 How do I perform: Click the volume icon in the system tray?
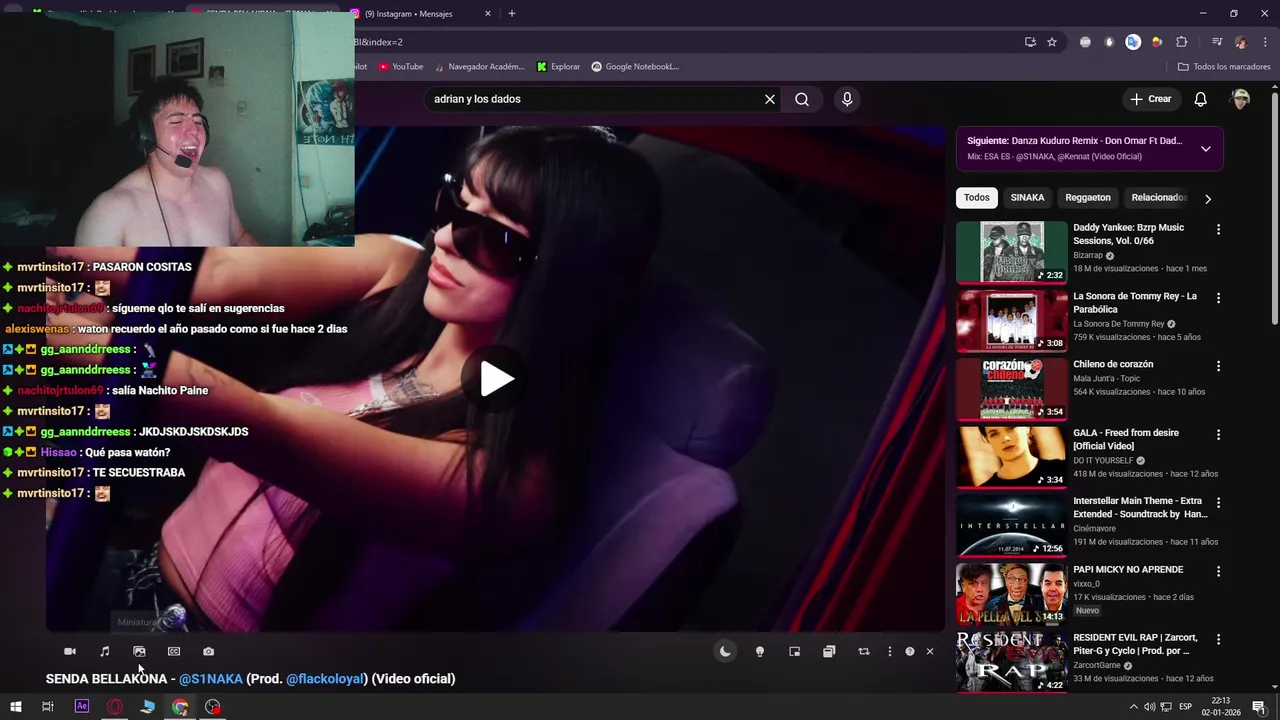click(1150, 707)
